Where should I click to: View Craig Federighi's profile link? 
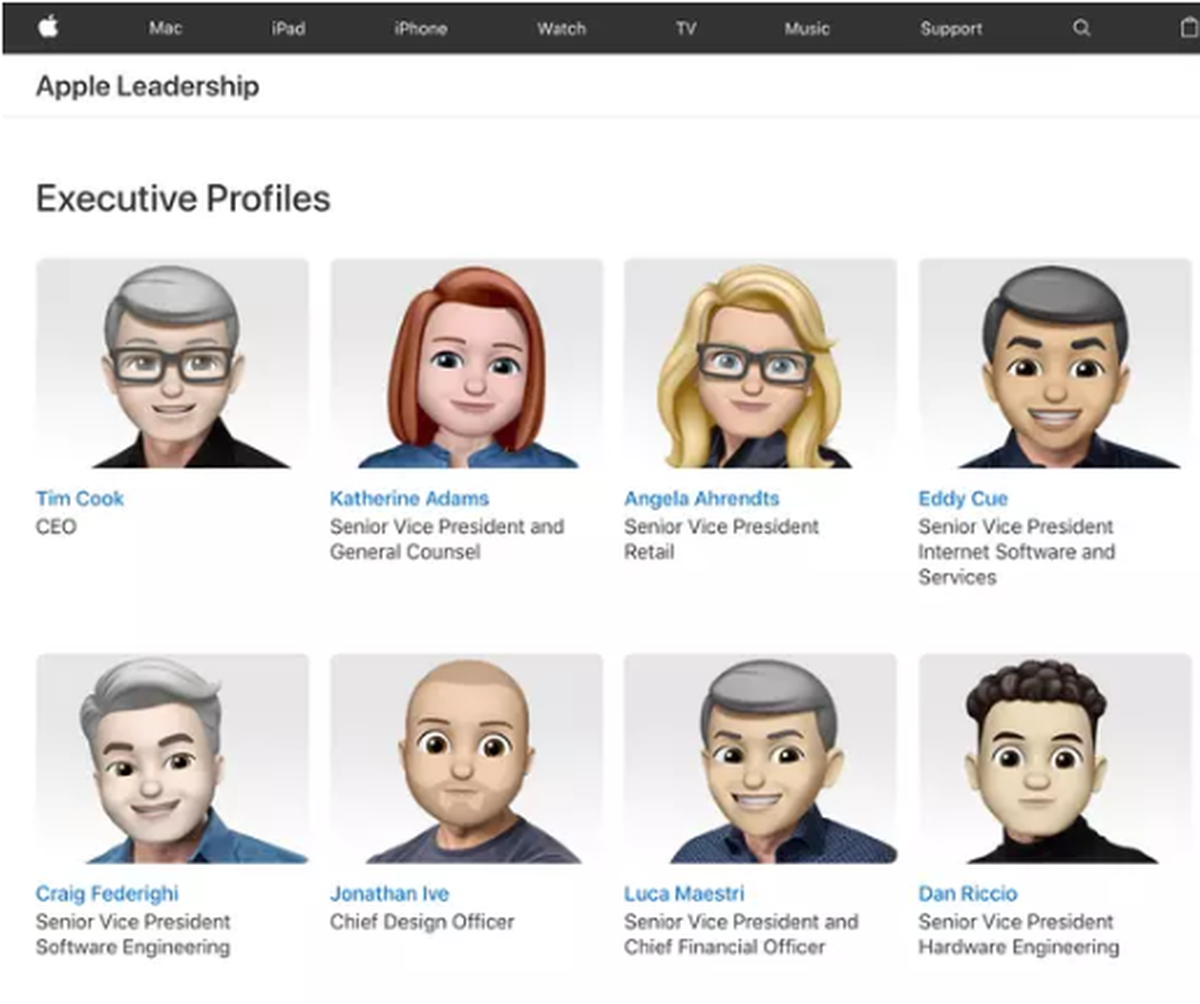coord(108,893)
